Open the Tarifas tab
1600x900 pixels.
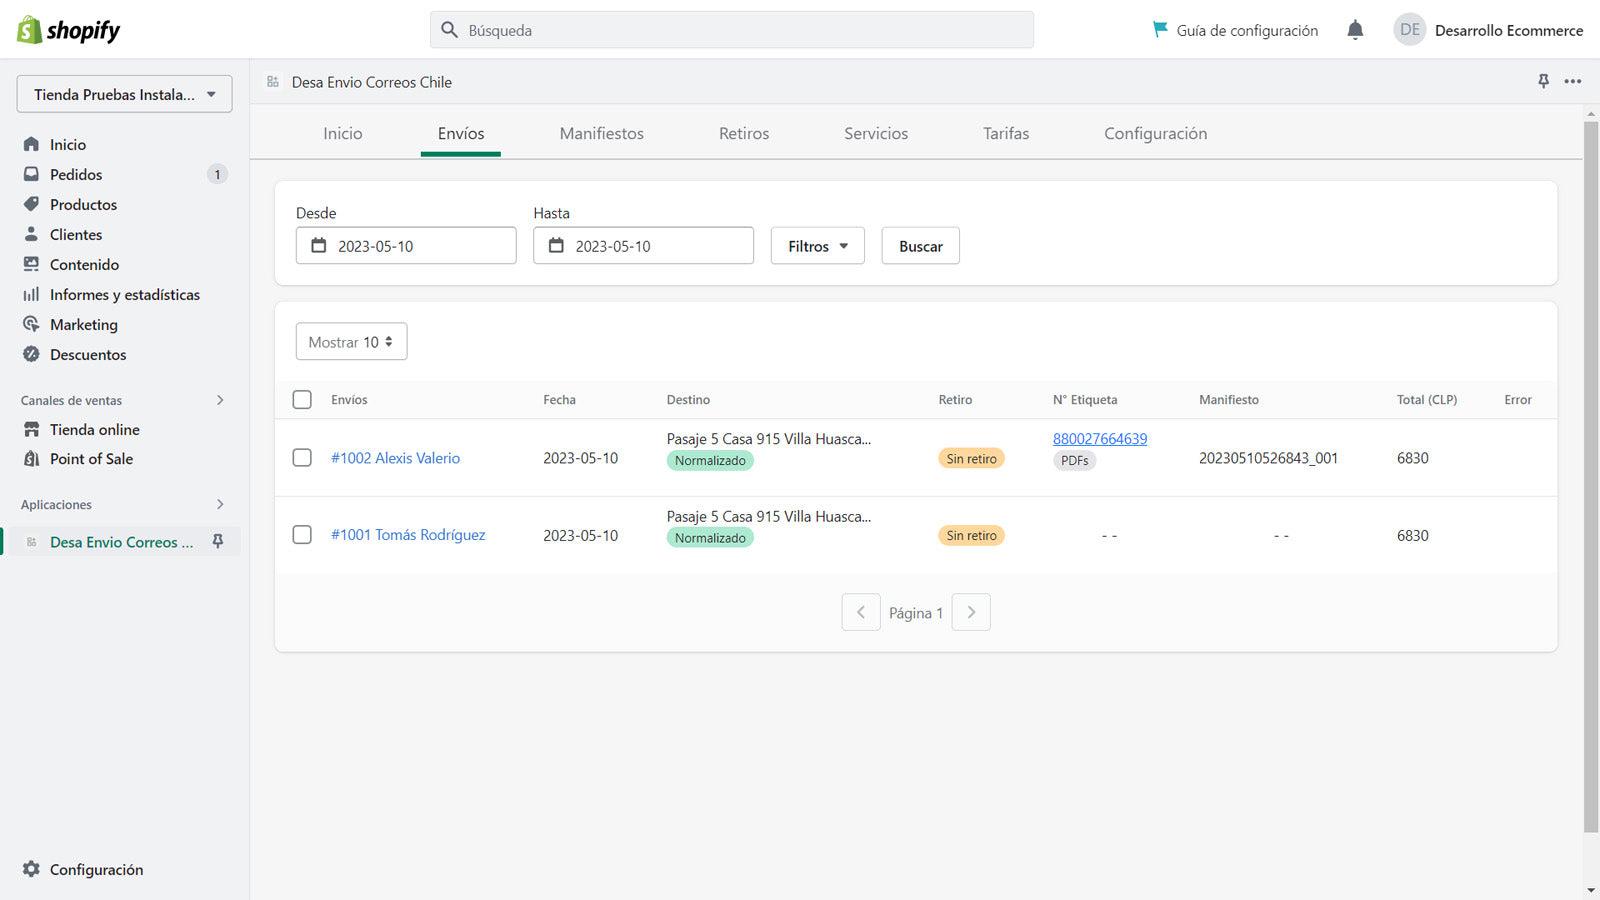pyautogui.click(x=1005, y=133)
